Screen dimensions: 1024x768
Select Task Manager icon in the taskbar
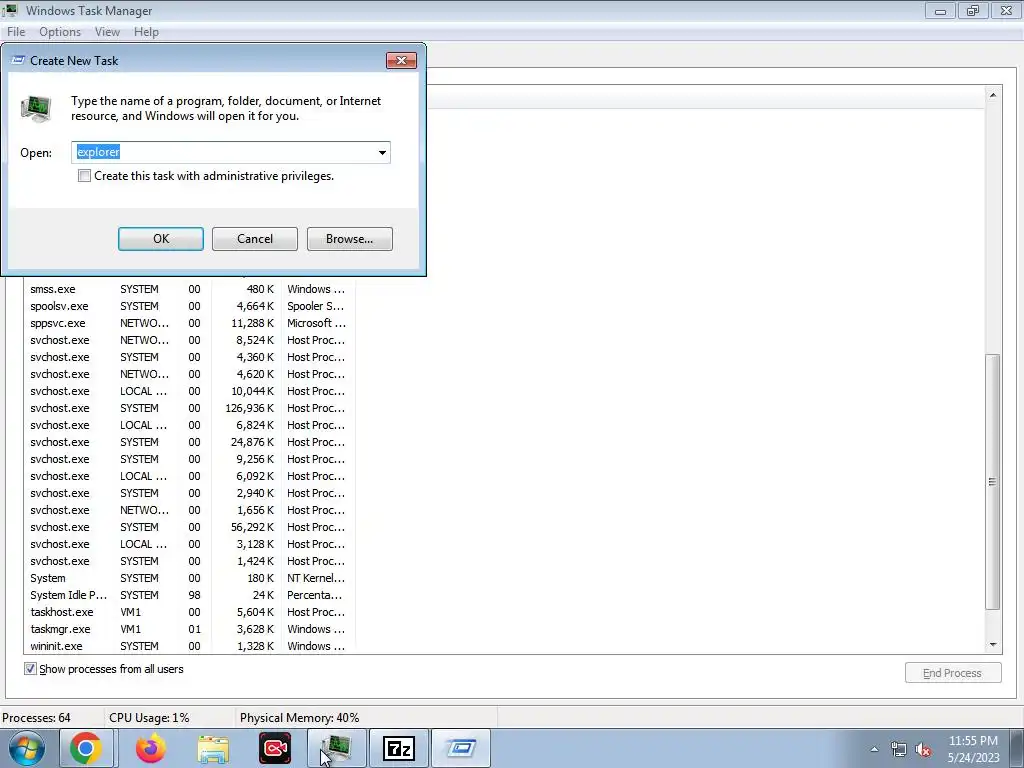(x=336, y=748)
